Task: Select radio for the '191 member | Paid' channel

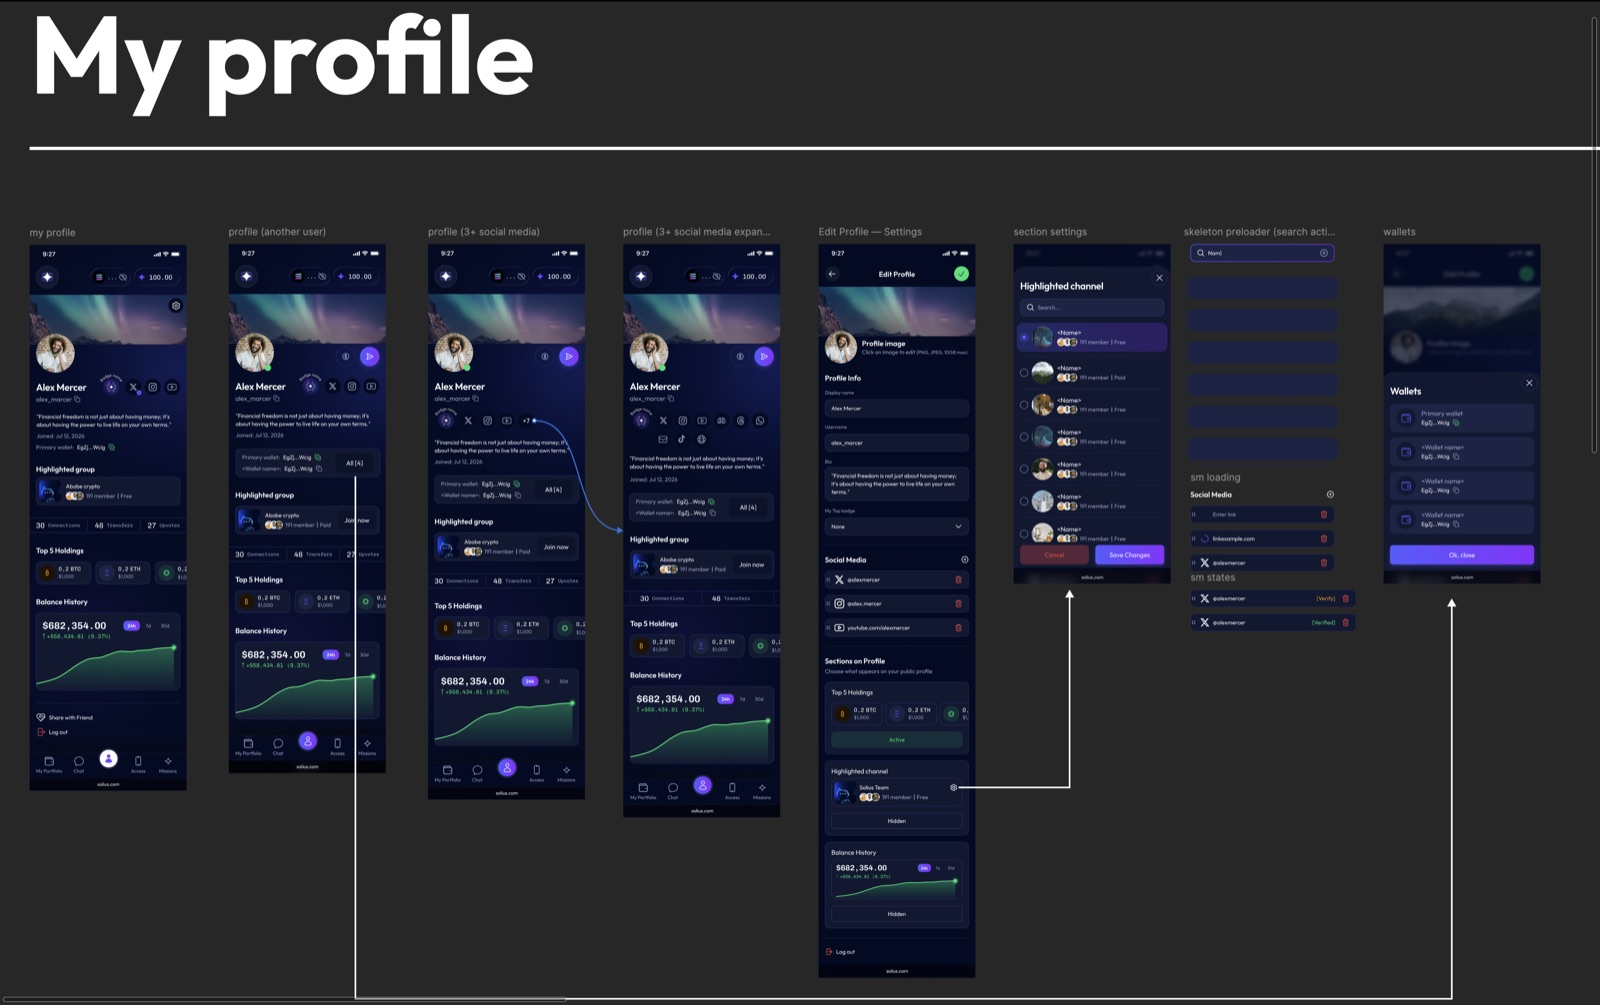Action: tap(1024, 373)
